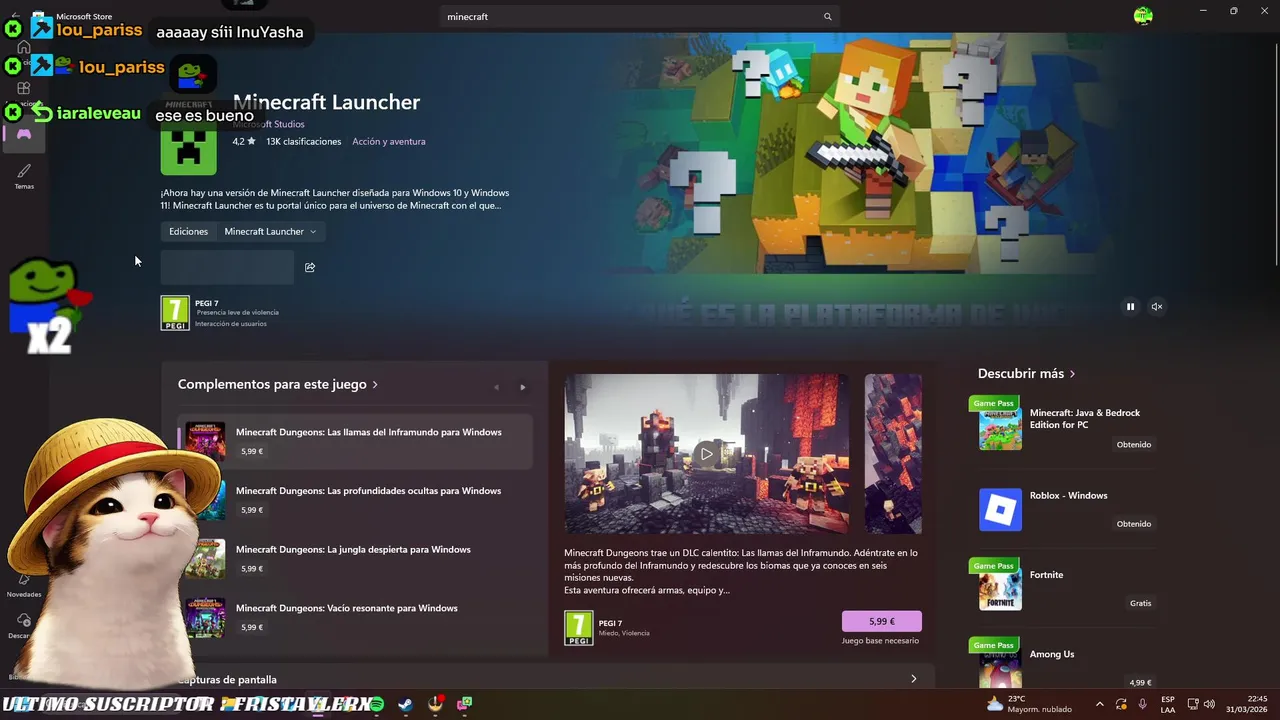Click the Among Us 4,99 € price
This screenshot has height=720, width=1280.
pos(1139,683)
